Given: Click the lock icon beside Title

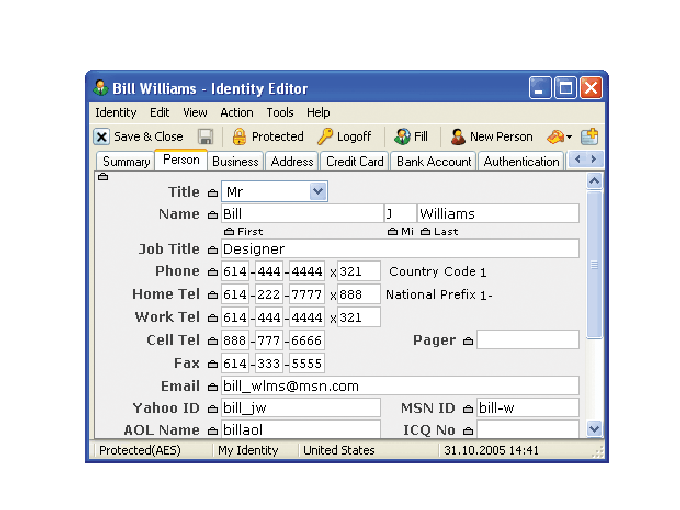Looking at the screenshot, I should (212, 193).
